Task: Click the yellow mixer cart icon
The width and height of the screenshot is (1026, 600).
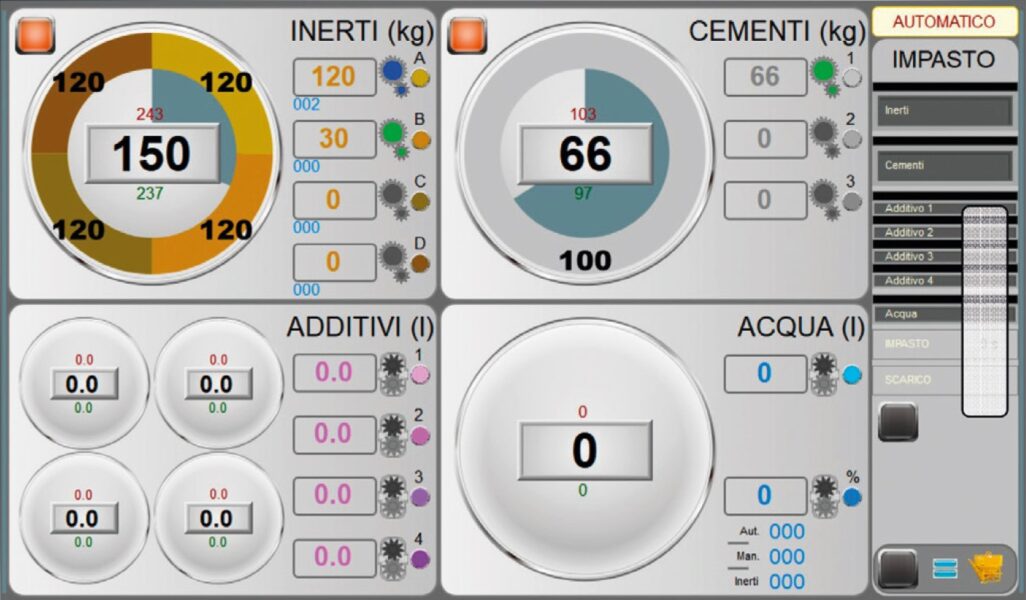Action: (987, 567)
